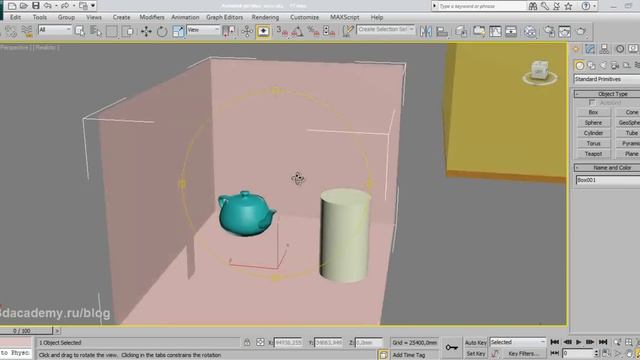640x360 pixels.
Task: Save the file with the floppy disk icon
Action: [36, 6]
